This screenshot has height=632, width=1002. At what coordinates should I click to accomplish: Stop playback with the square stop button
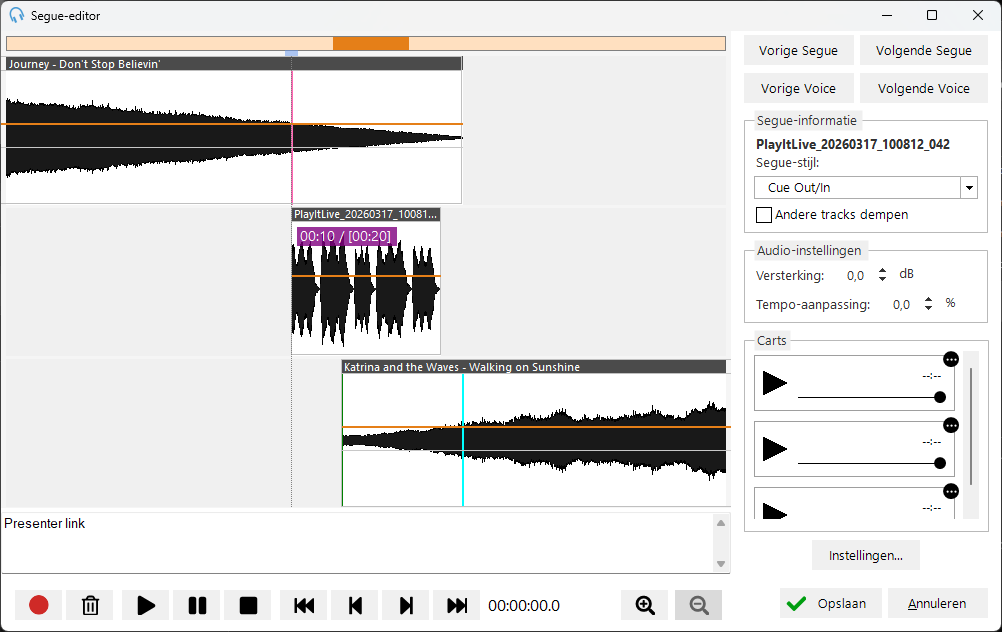pyautogui.click(x=248, y=605)
